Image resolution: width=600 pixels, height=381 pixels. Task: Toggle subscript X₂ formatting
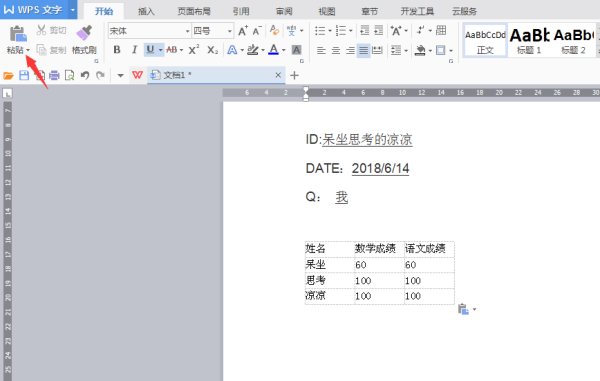(x=212, y=50)
